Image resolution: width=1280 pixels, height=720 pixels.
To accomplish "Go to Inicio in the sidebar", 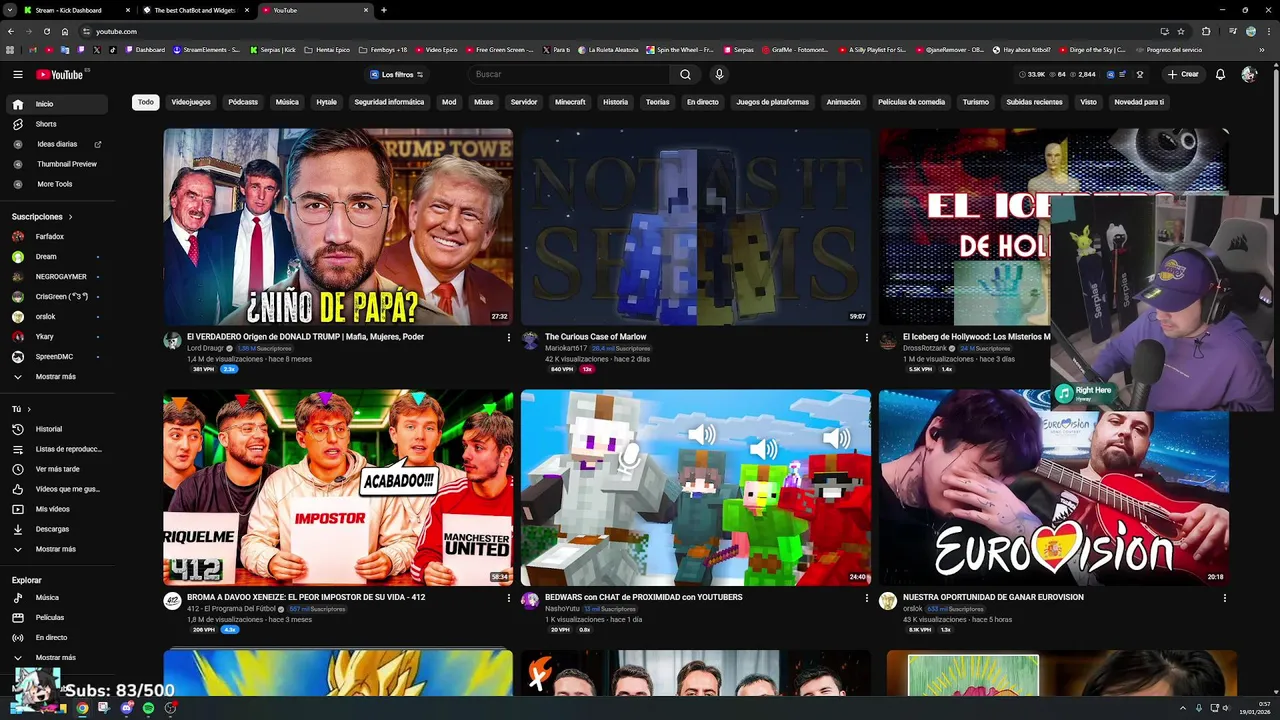I will click(x=56, y=104).
